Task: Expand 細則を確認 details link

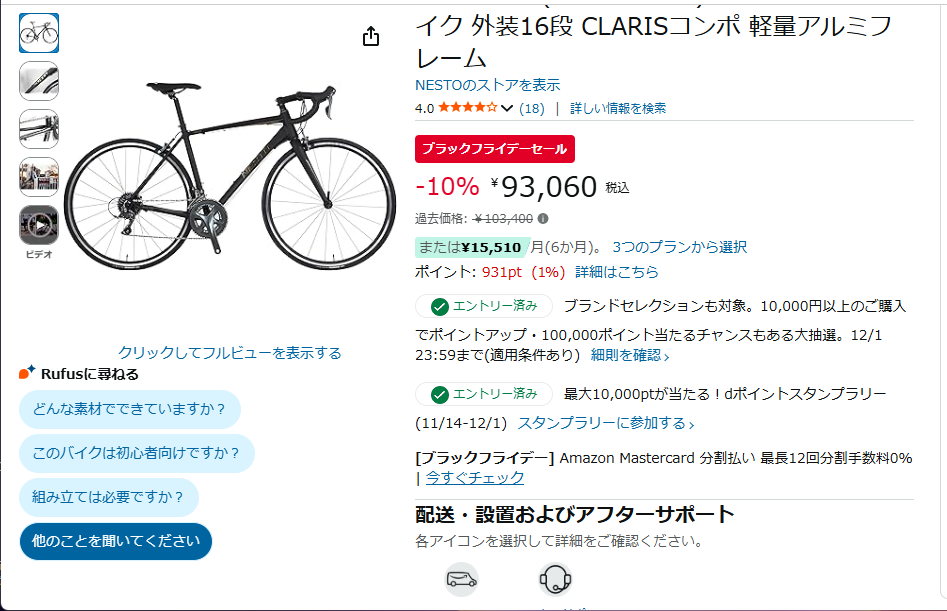Action: coord(630,355)
